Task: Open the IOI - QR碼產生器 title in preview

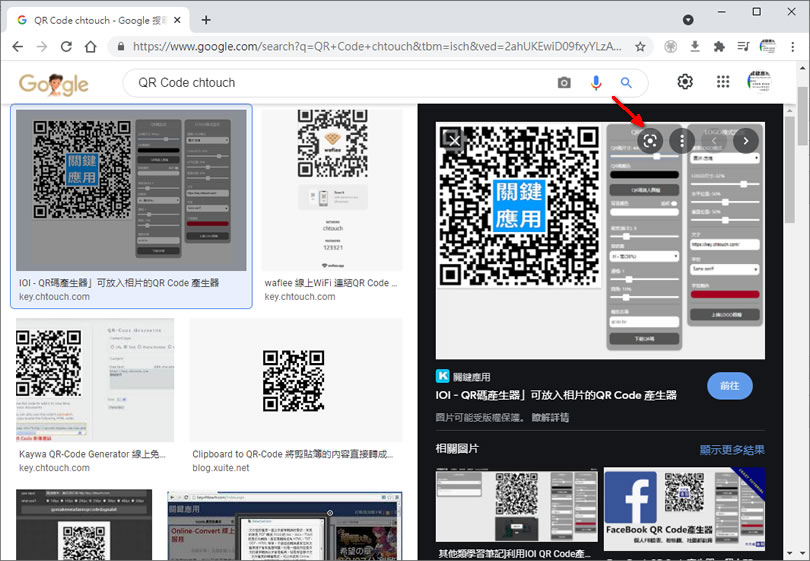Action: click(556, 395)
